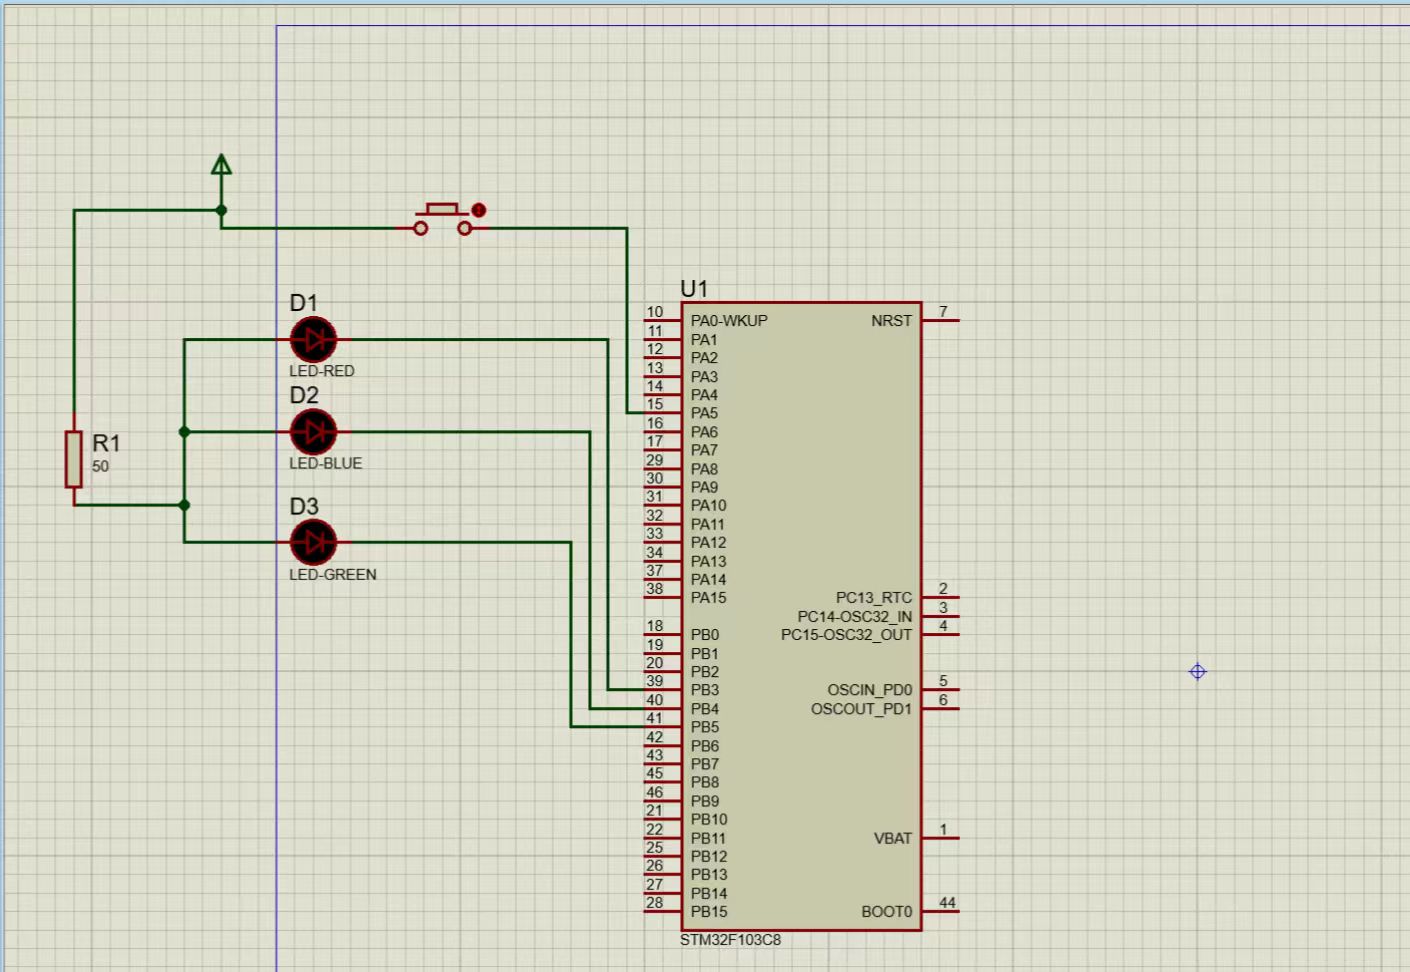Click the PA15 pin label
1410x972 pixels.
(709, 598)
